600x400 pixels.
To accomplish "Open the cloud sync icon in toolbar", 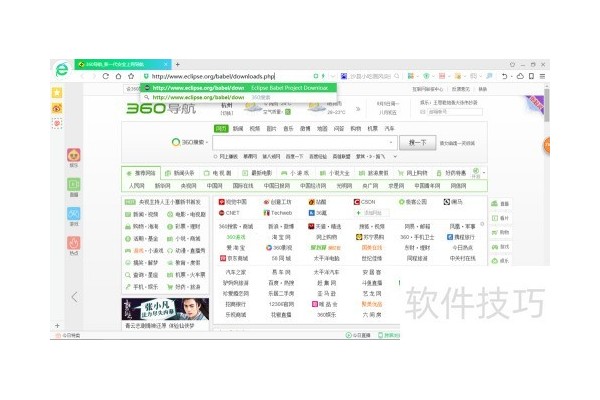I will (x=520, y=76).
